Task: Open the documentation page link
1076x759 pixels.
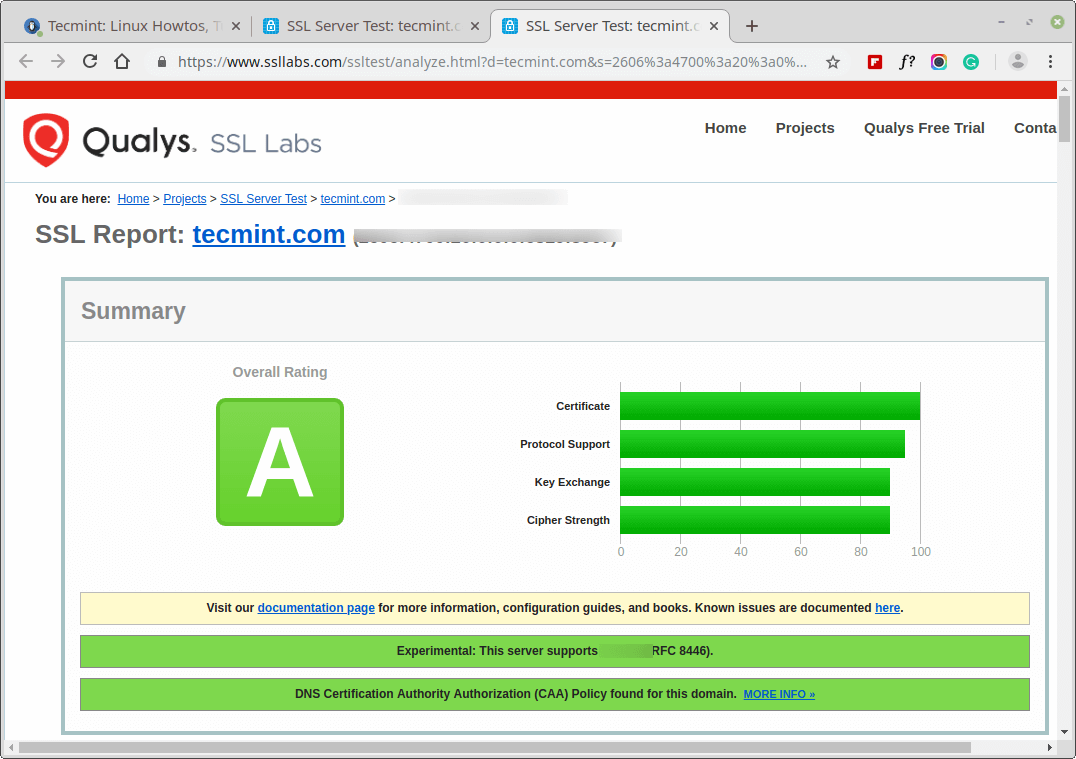Action: tap(316, 608)
